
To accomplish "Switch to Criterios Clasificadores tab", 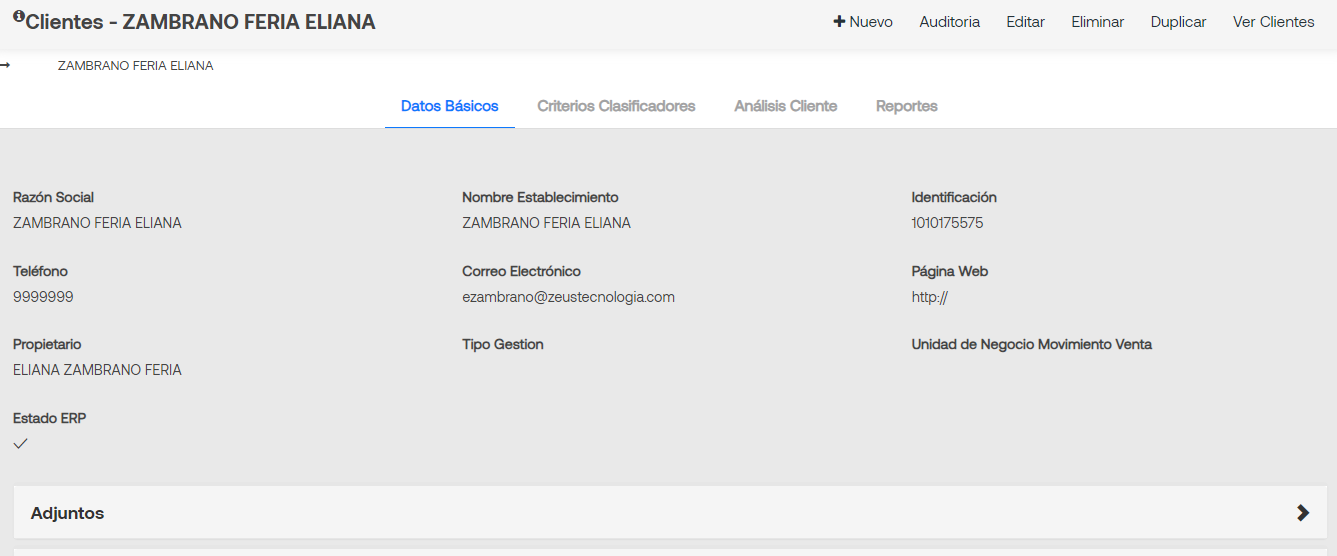I will click(x=616, y=106).
